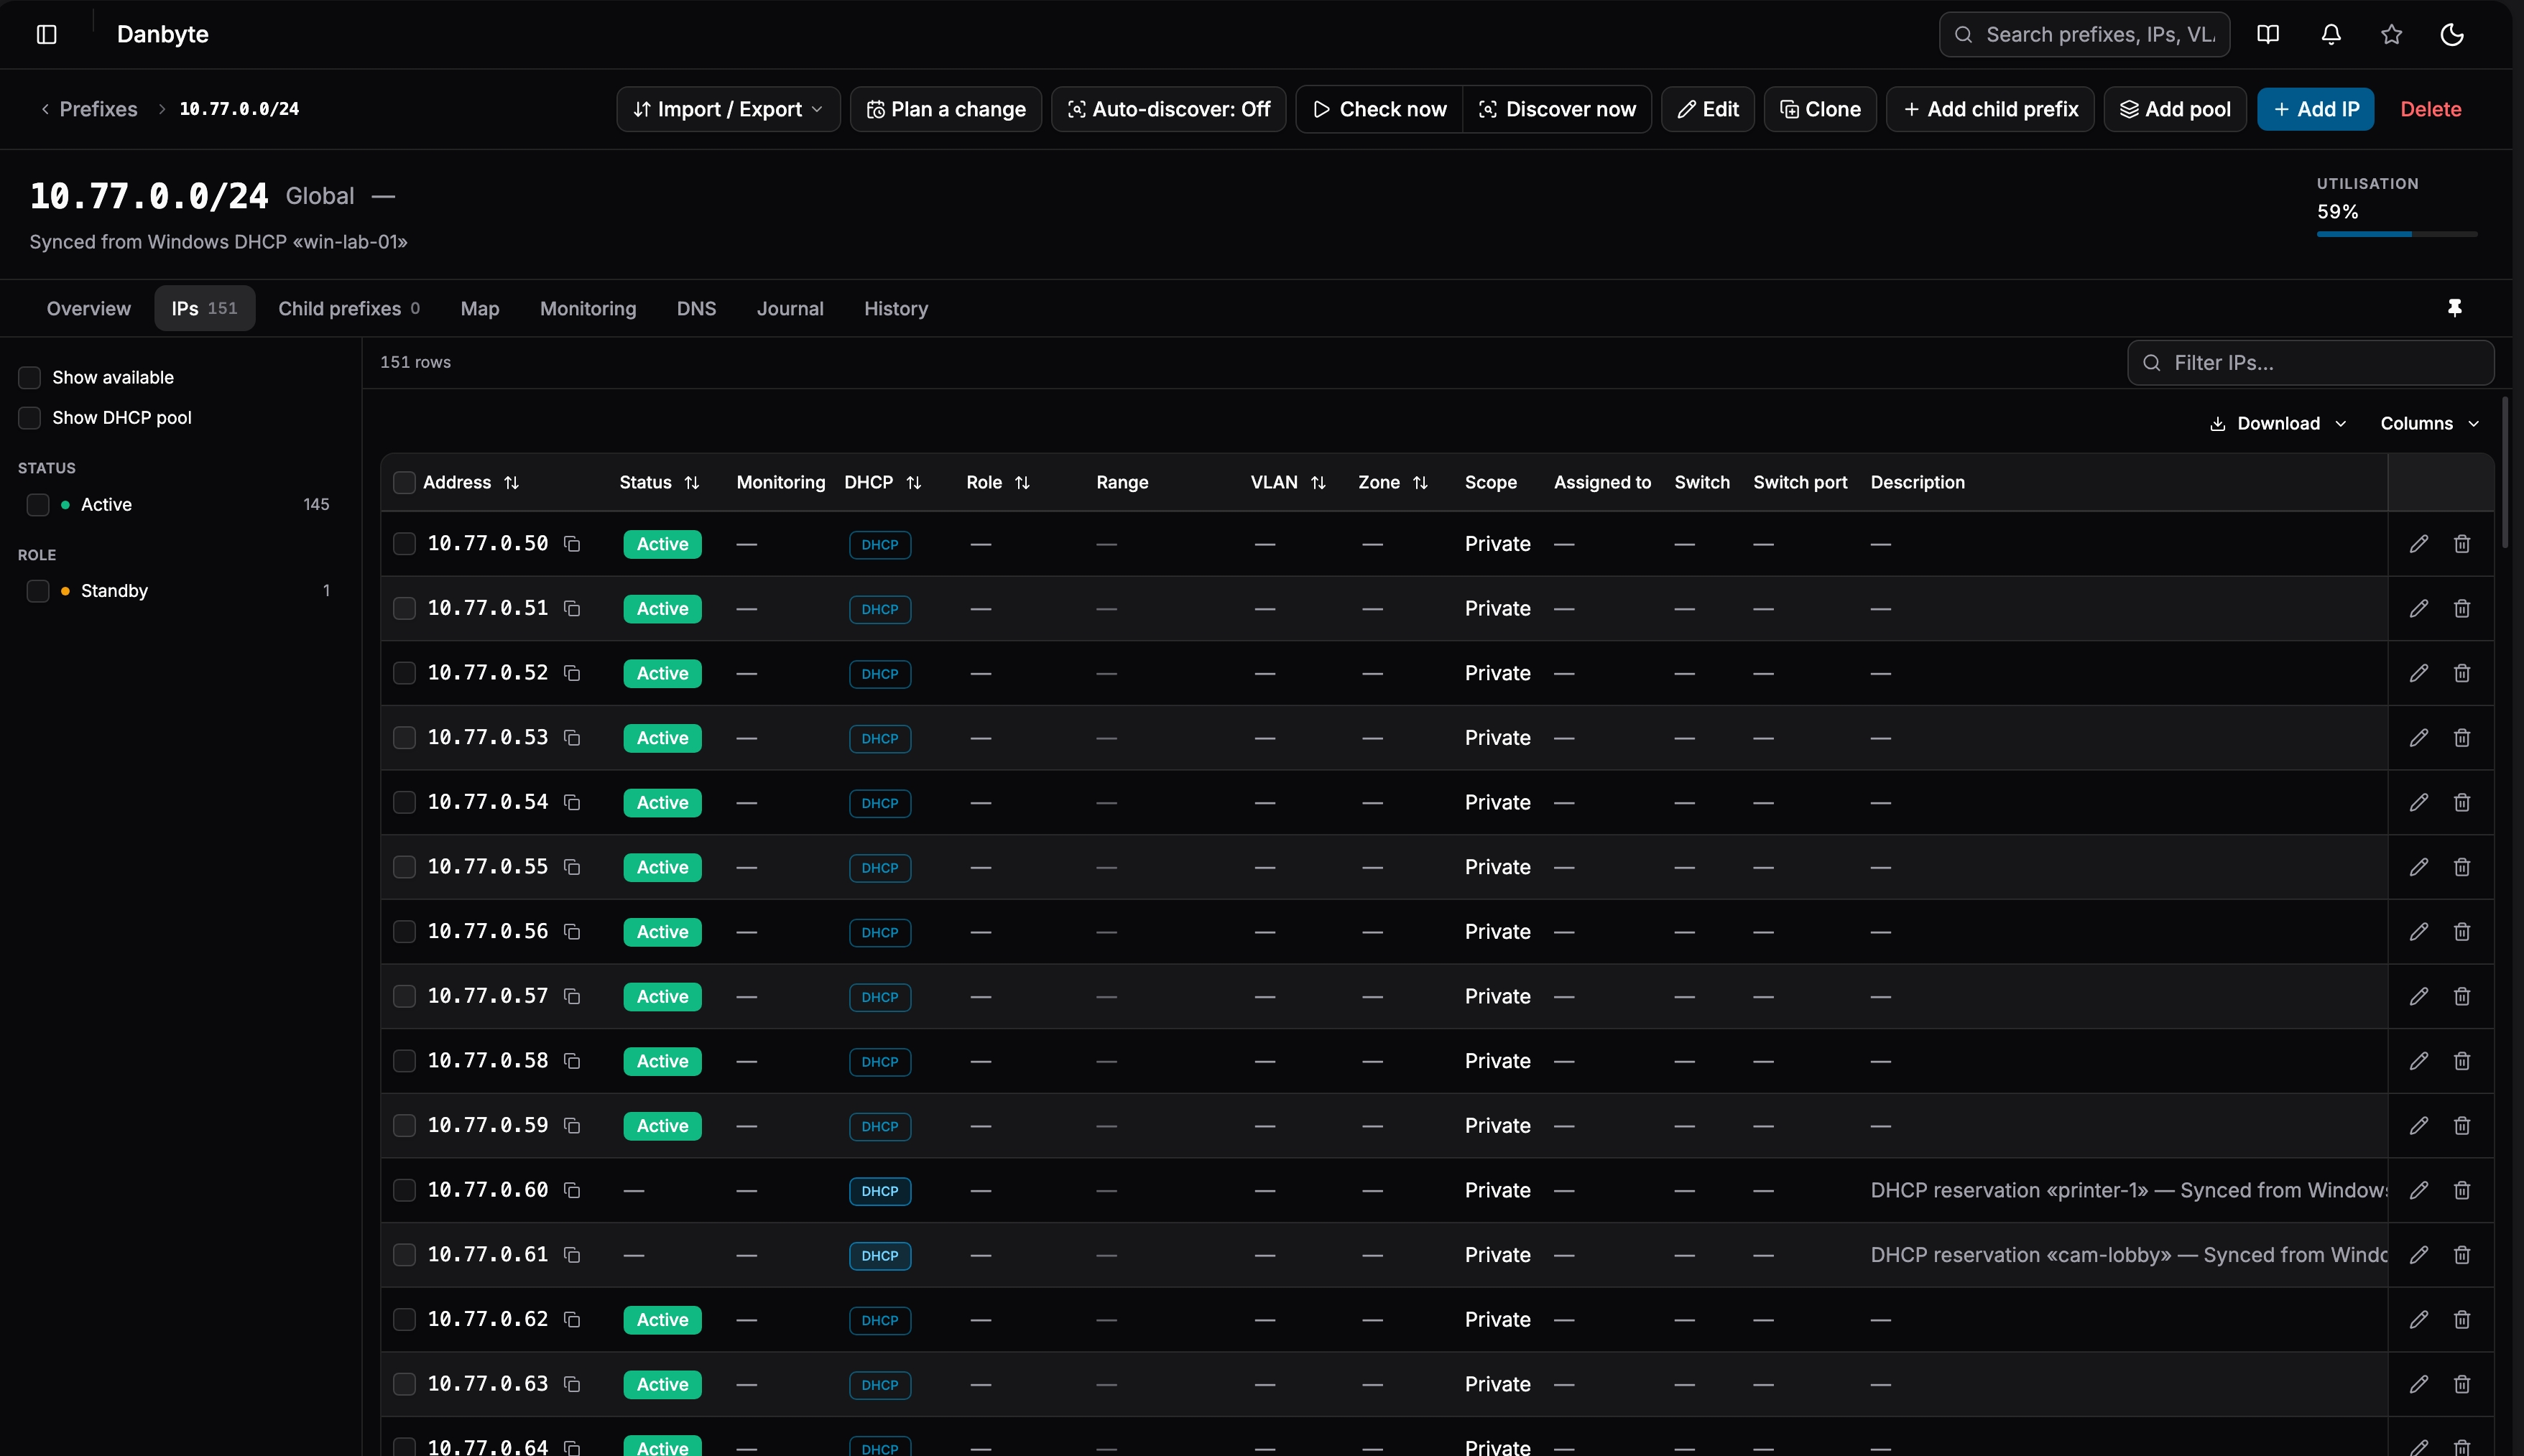Check the Active status filter
Image resolution: width=2524 pixels, height=1456 pixels.
point(38,505)
